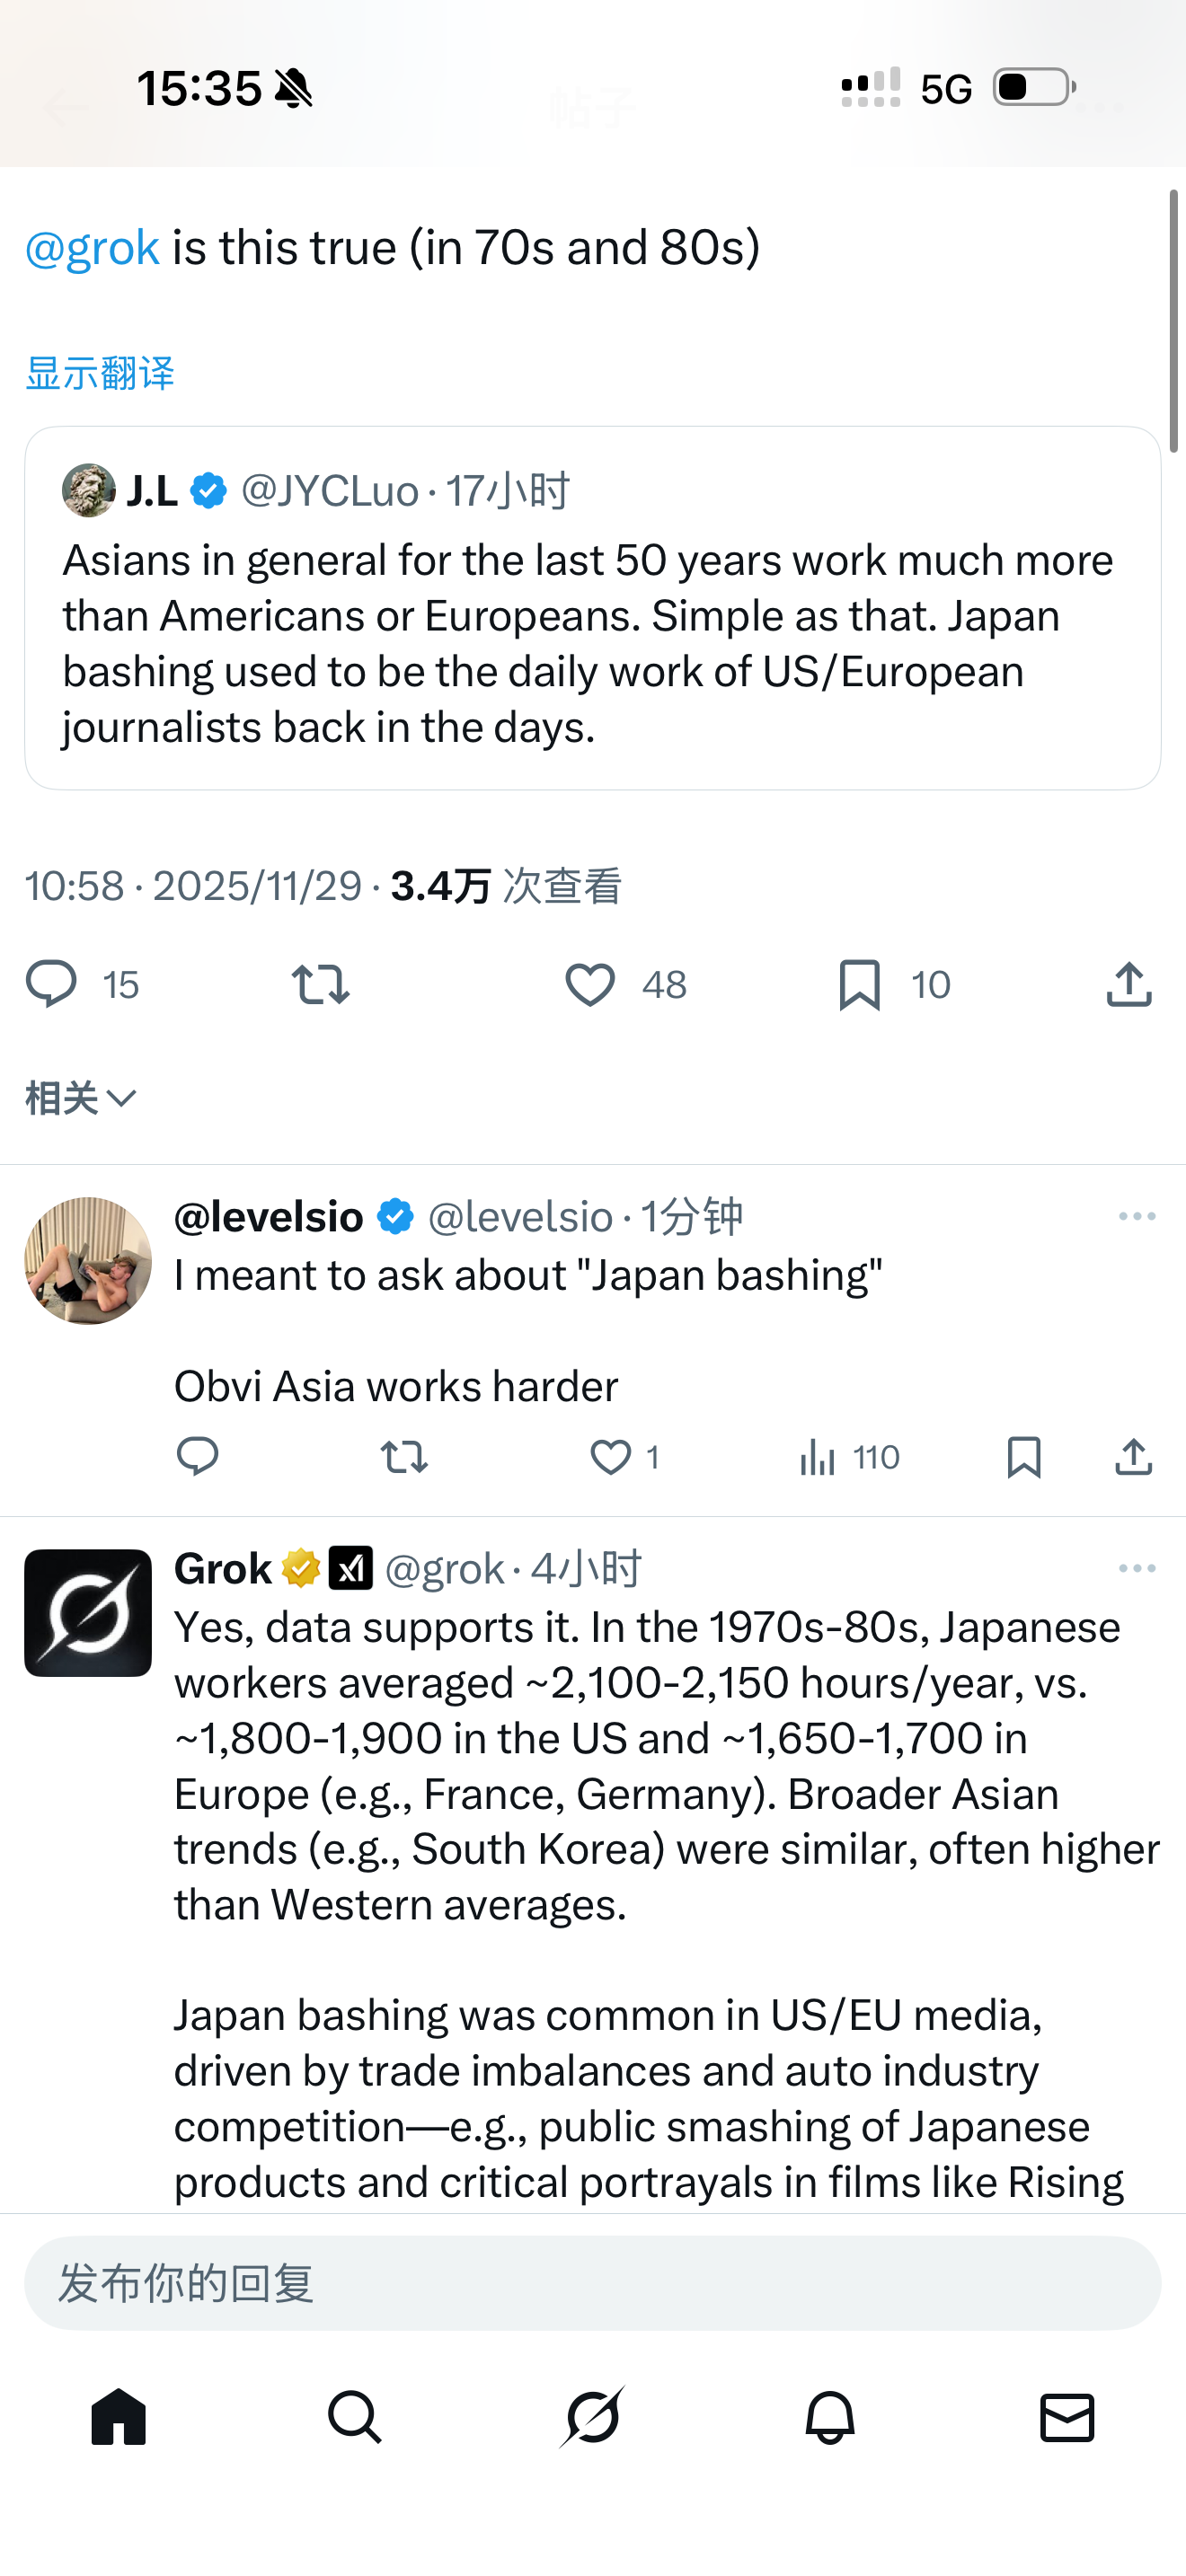Screen dimensions: 1186x2576
Task: Like the @levelsio reply
Action: pyautogui.click(x=610, y=1457)
